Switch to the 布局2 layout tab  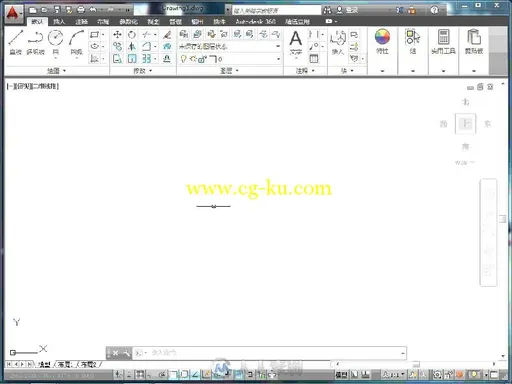[x=88, y=364]
